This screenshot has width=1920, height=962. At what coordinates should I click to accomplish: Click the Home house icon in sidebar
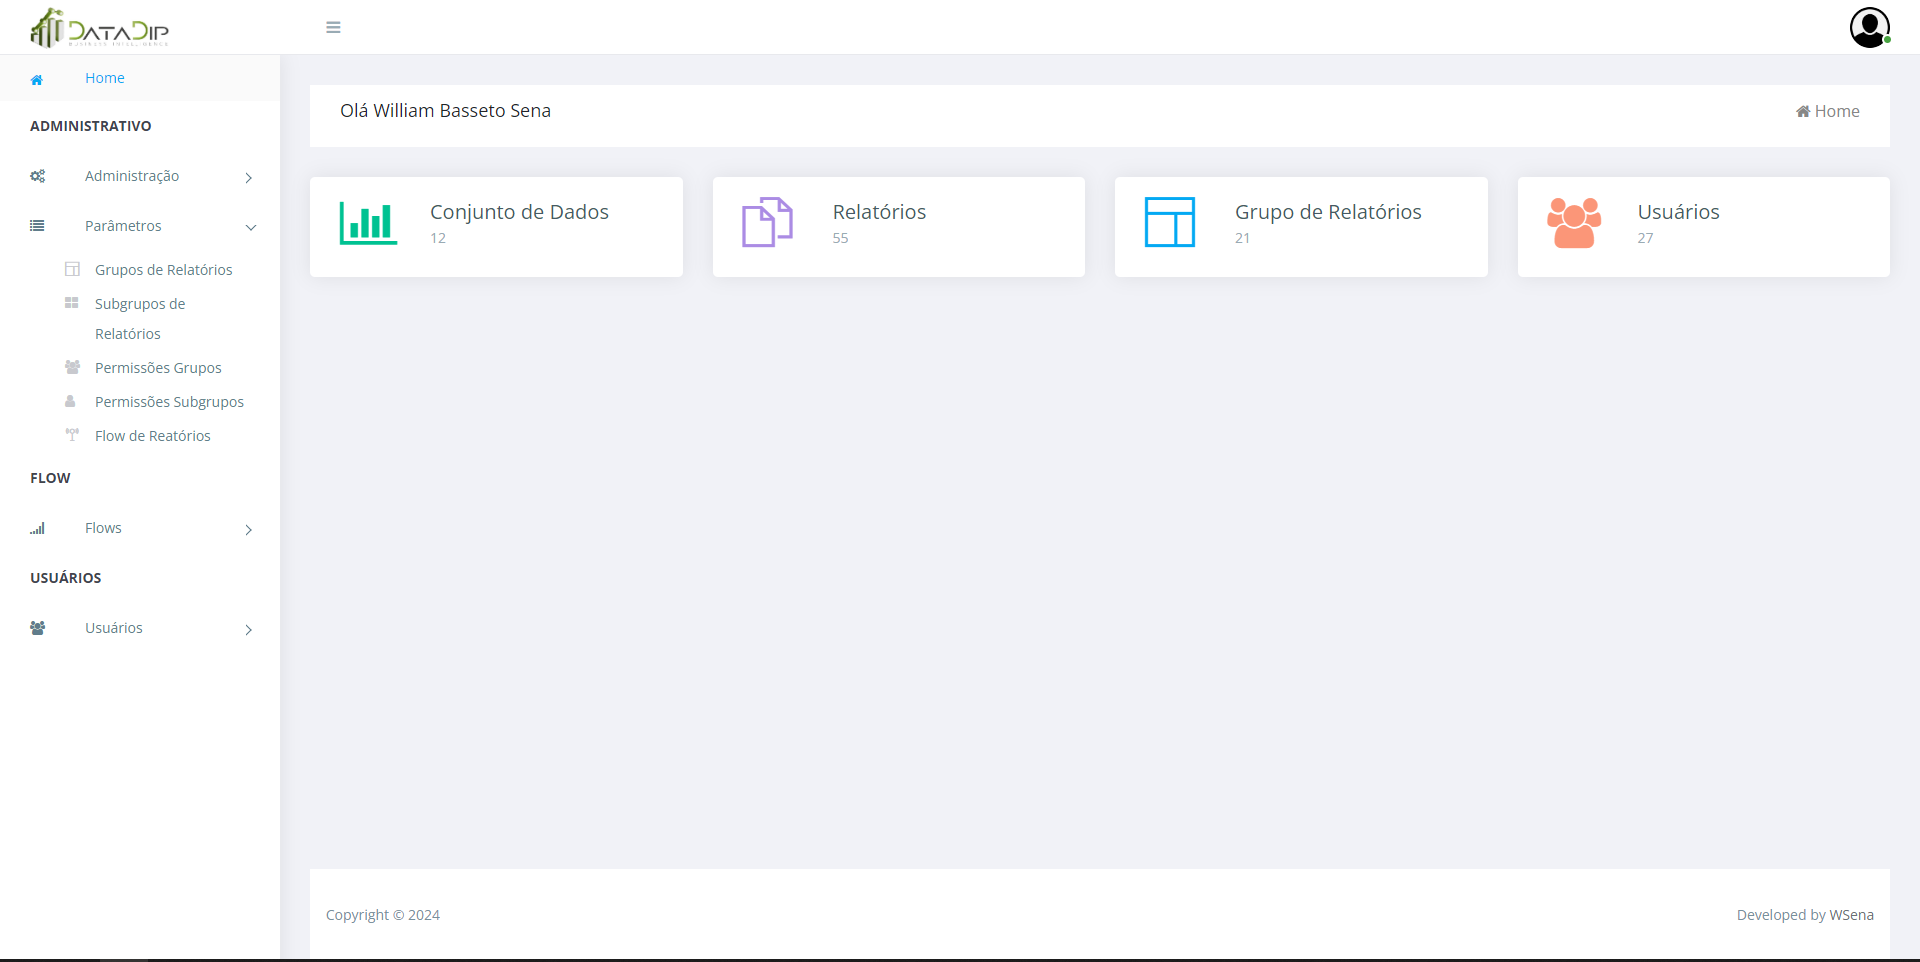pyautogui.click(x=37, y=79)
